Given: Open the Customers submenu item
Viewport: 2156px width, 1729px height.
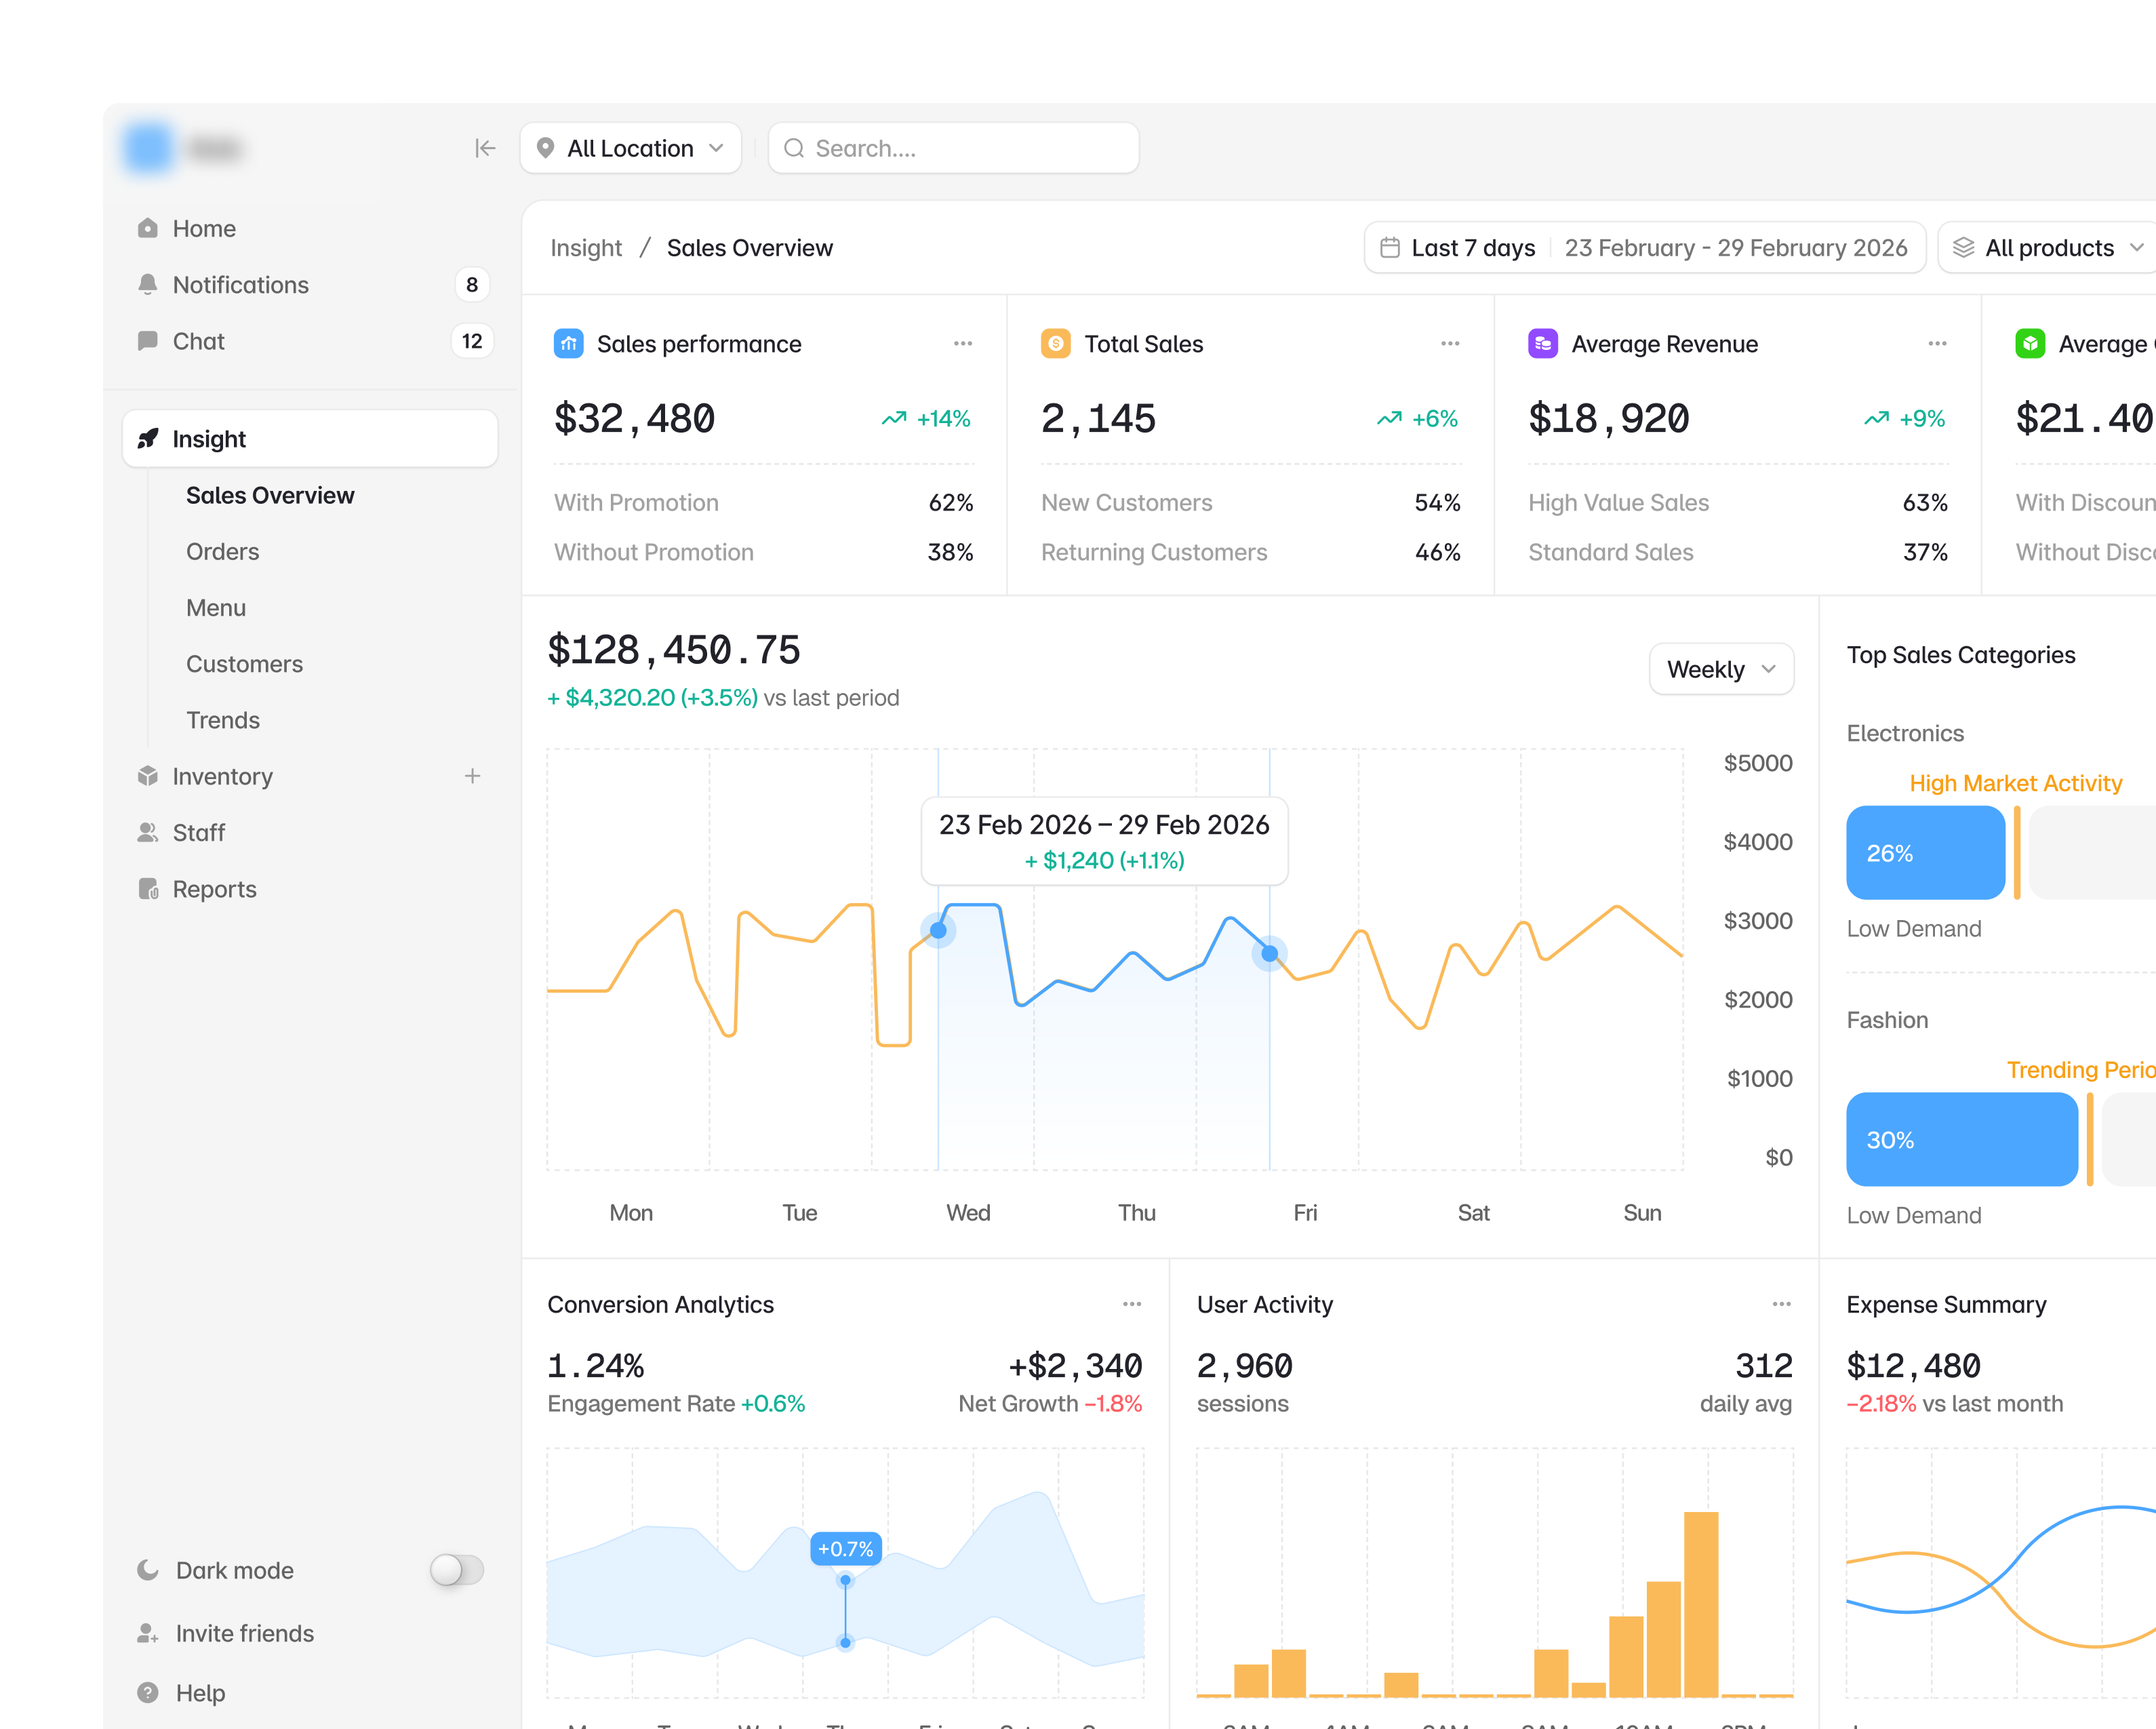Looking at the screenshot, I should (x=244, y=664).
